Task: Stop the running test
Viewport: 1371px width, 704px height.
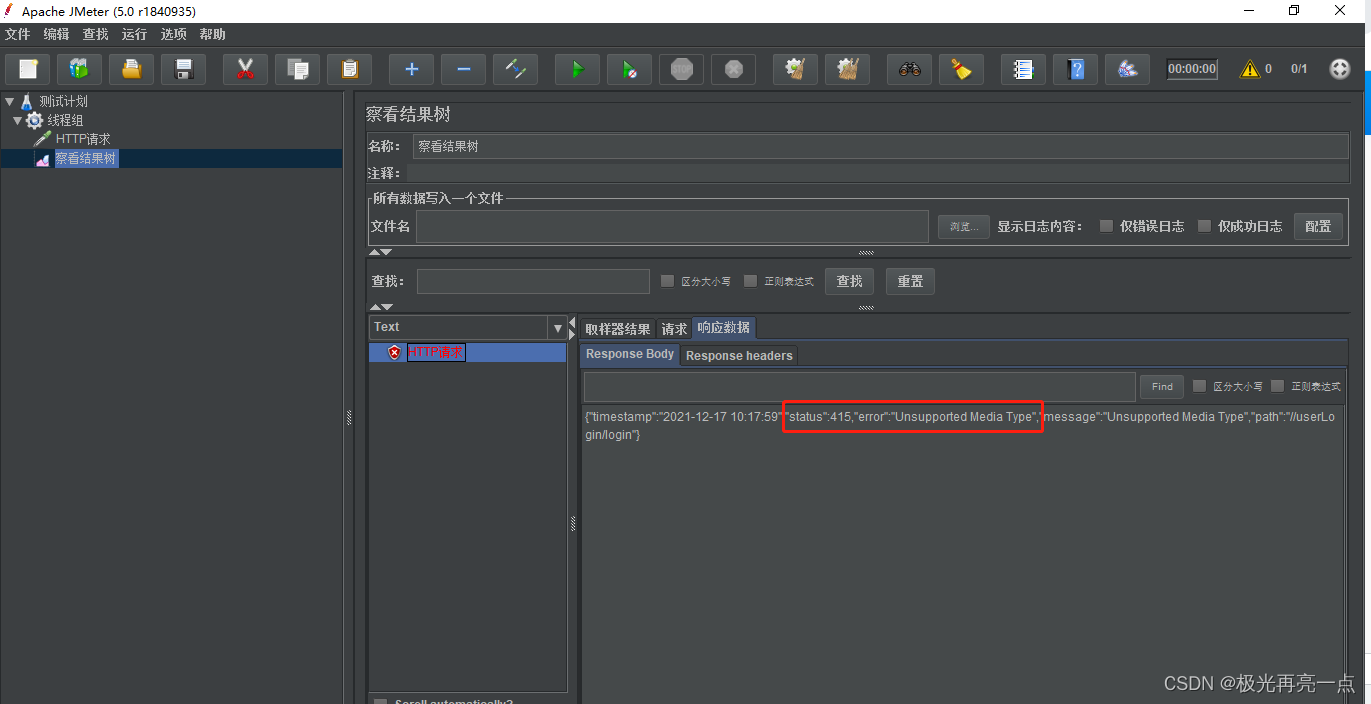Action: 681,69
